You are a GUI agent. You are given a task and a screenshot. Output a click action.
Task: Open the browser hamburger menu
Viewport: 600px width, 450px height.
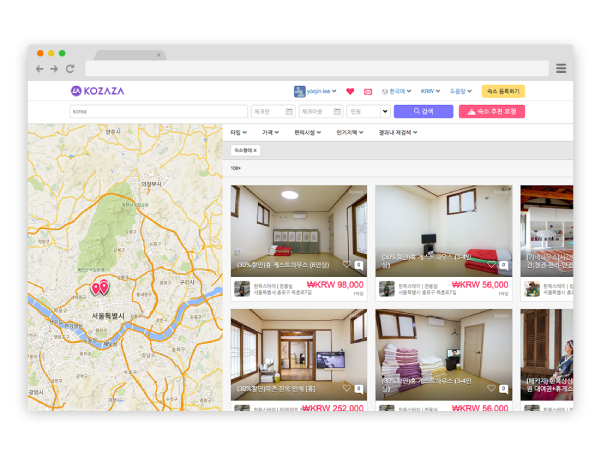(561, 68)
